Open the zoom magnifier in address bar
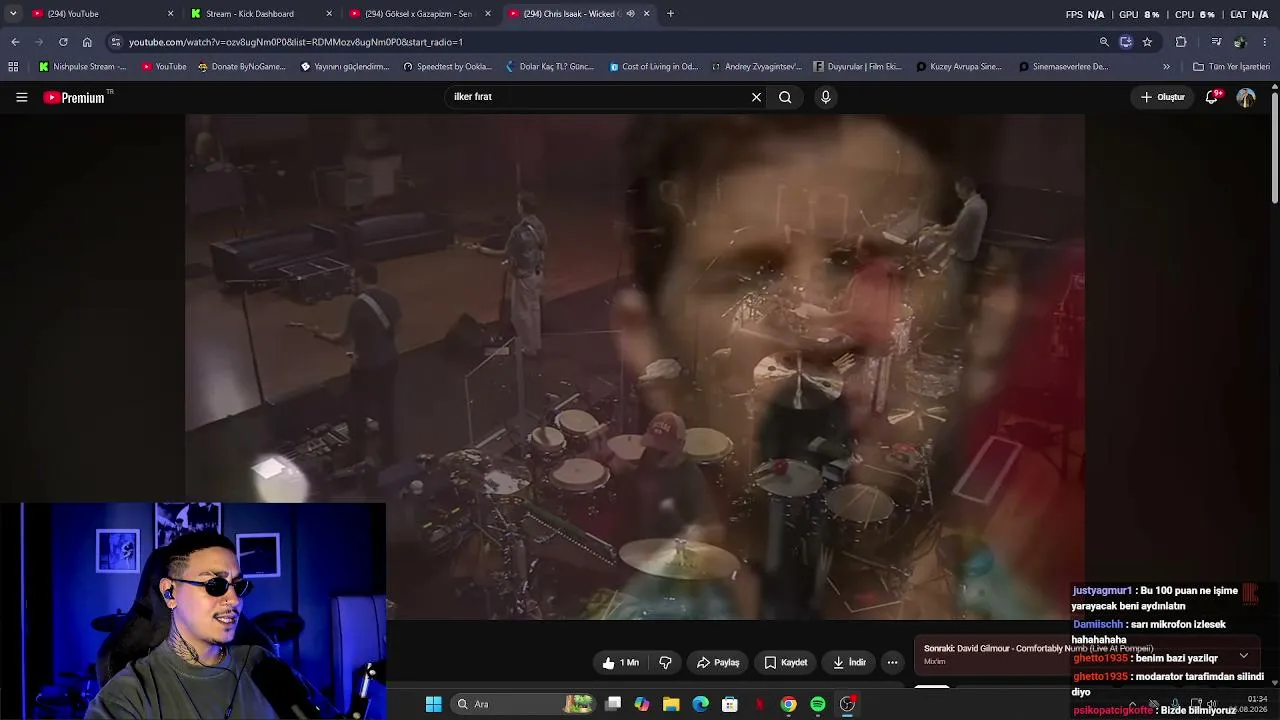The image size is (1280, 720). click(x=1104, y=42)
